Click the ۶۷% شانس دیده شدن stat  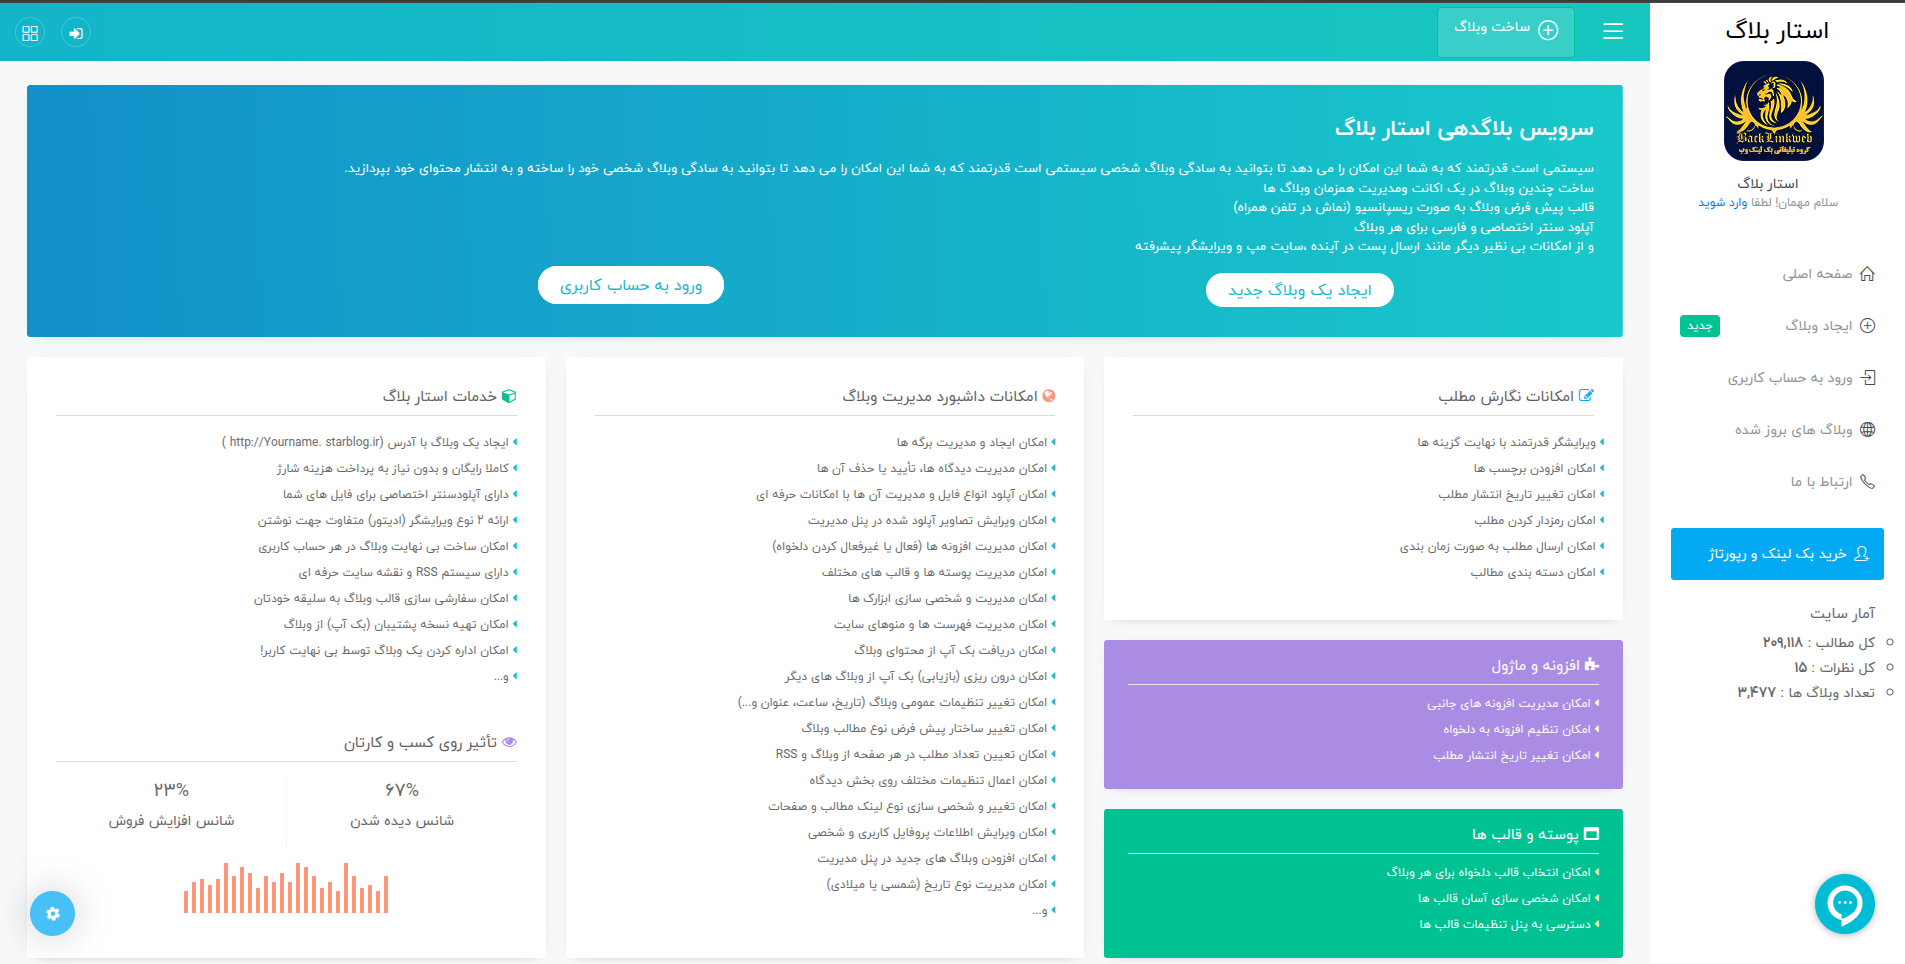[x=402, y=804]
